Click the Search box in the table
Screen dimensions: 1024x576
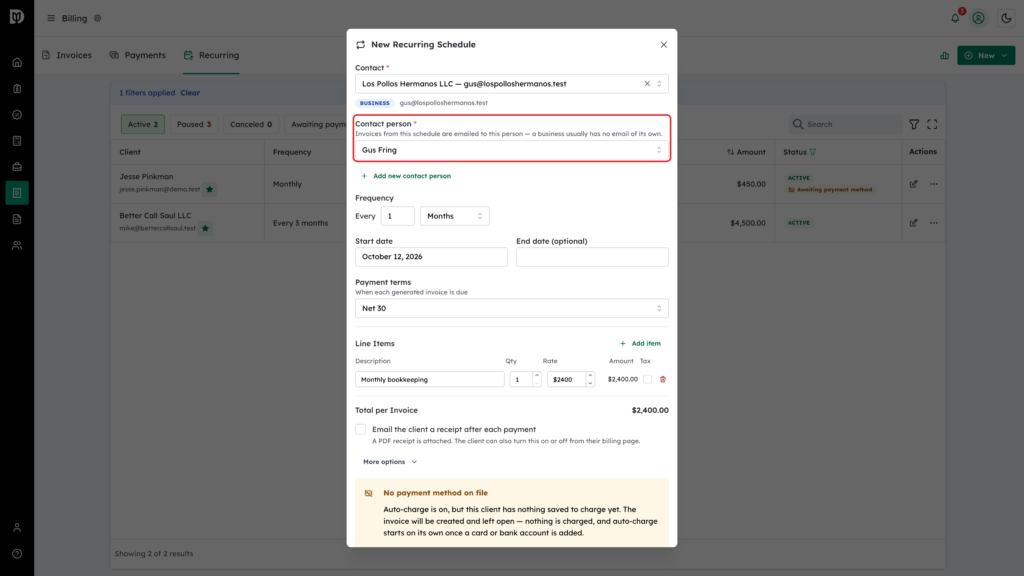[845, 124]
